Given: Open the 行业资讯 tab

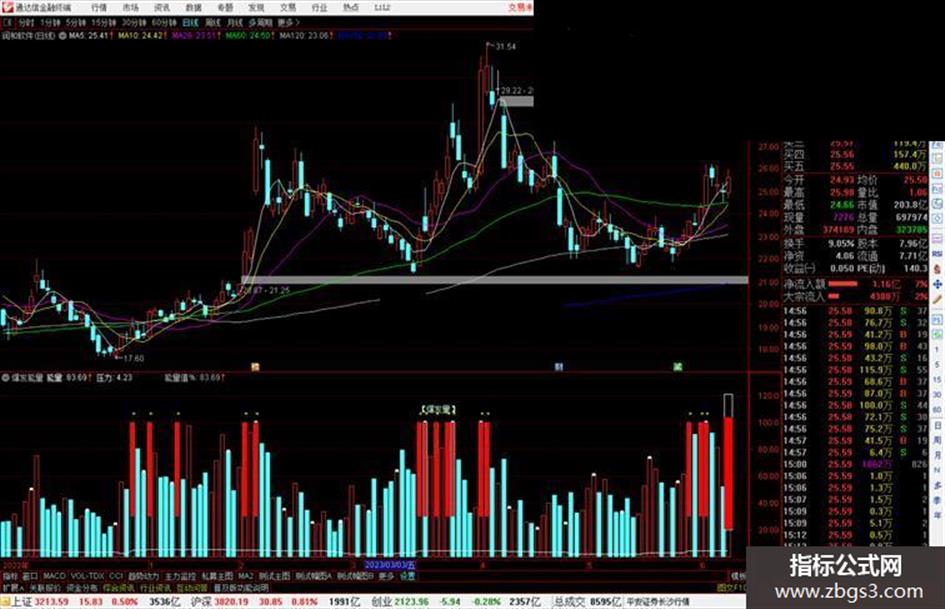Looking at the screenshot, I should [156, 587].
